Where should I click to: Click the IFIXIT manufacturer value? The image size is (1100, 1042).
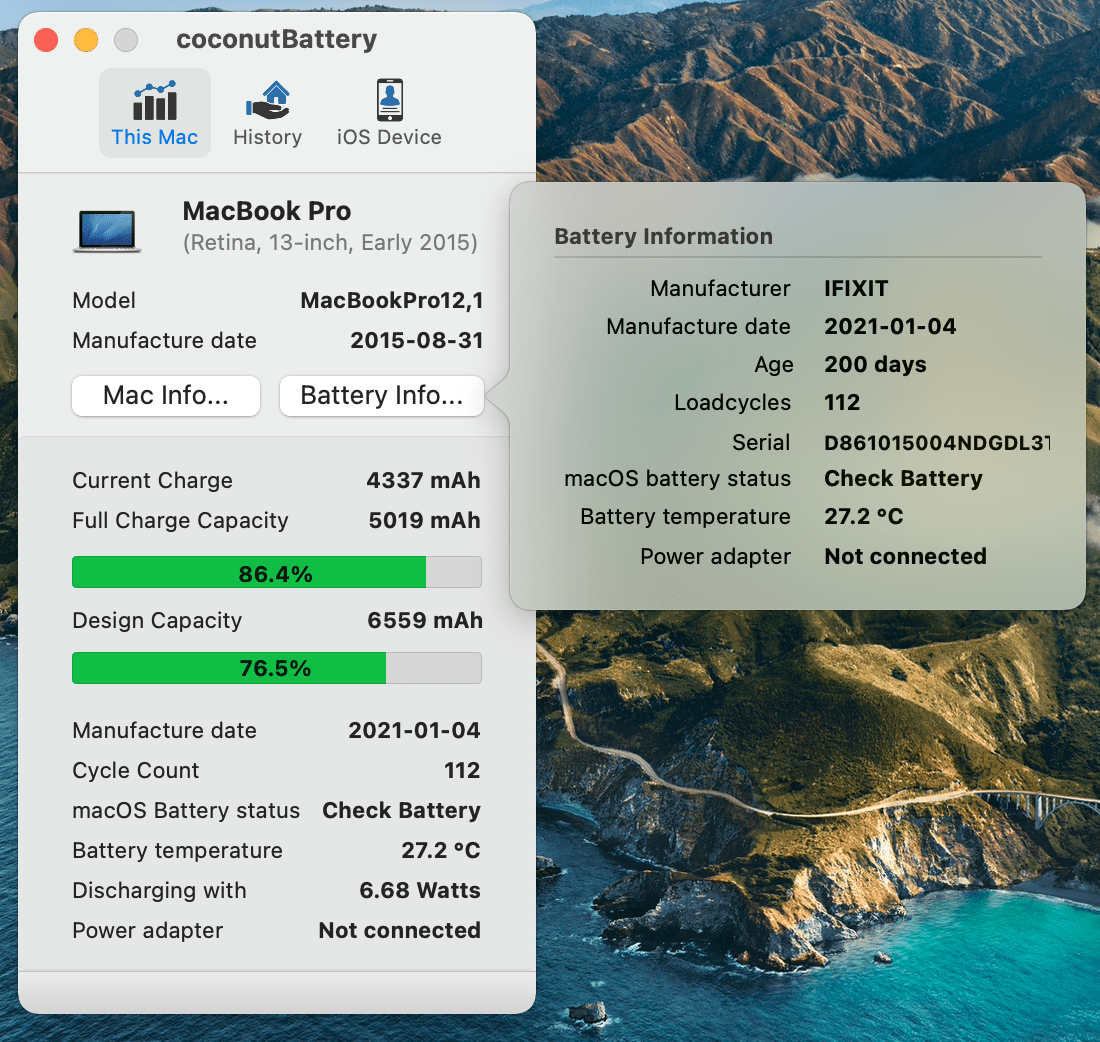[x=856, y=288]
